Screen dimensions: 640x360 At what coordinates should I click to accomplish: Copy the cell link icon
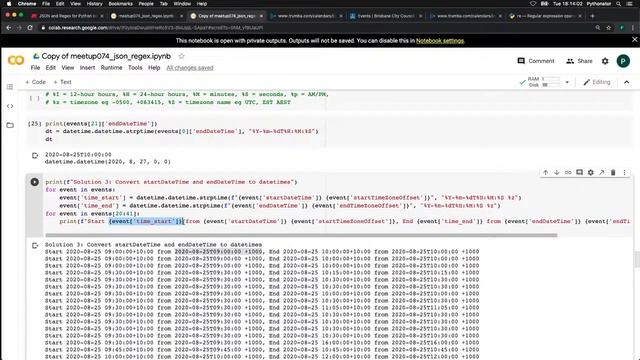[568, 173]
